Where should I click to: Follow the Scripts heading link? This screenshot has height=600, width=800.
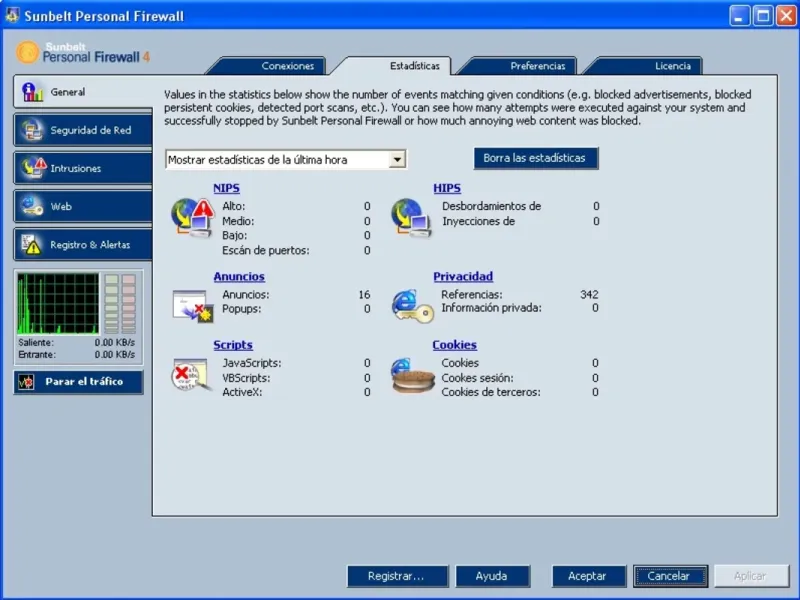tap(233, 345)
